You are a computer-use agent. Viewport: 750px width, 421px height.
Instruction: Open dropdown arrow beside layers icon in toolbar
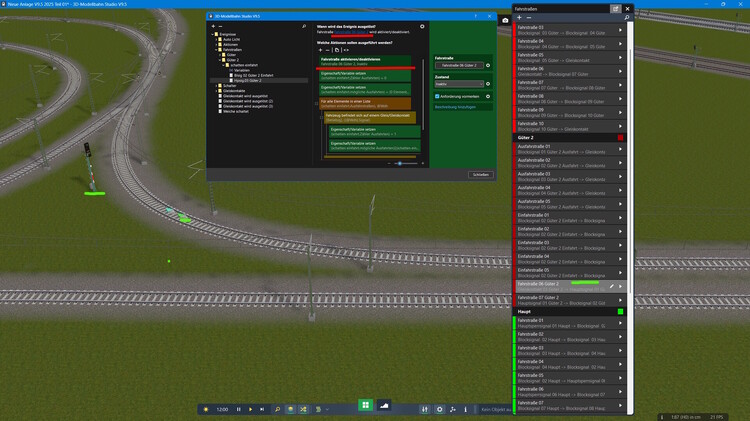pos(327,410)
